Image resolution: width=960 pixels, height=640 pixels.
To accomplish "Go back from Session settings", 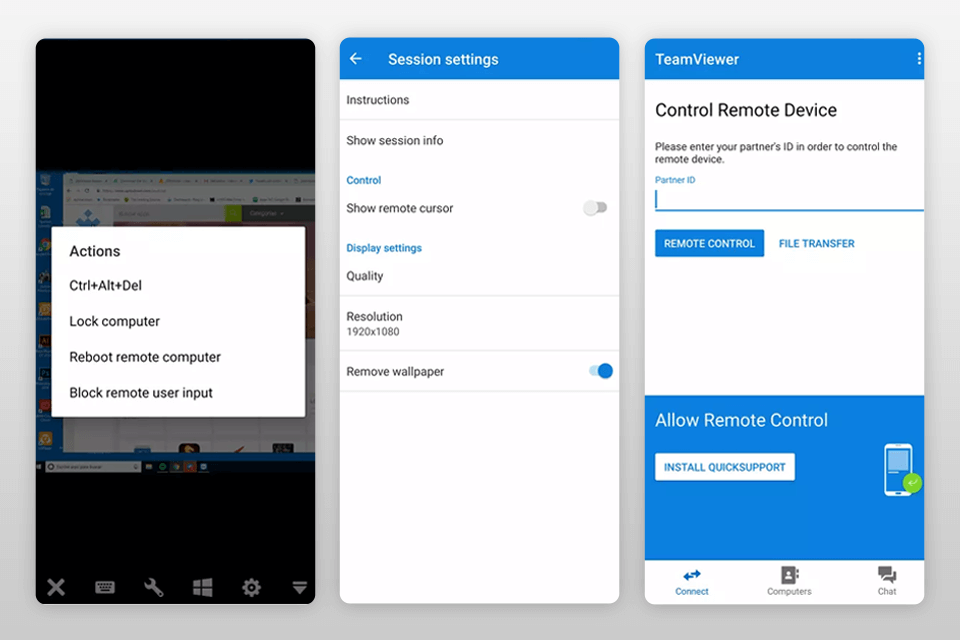I will coord(356,59).
